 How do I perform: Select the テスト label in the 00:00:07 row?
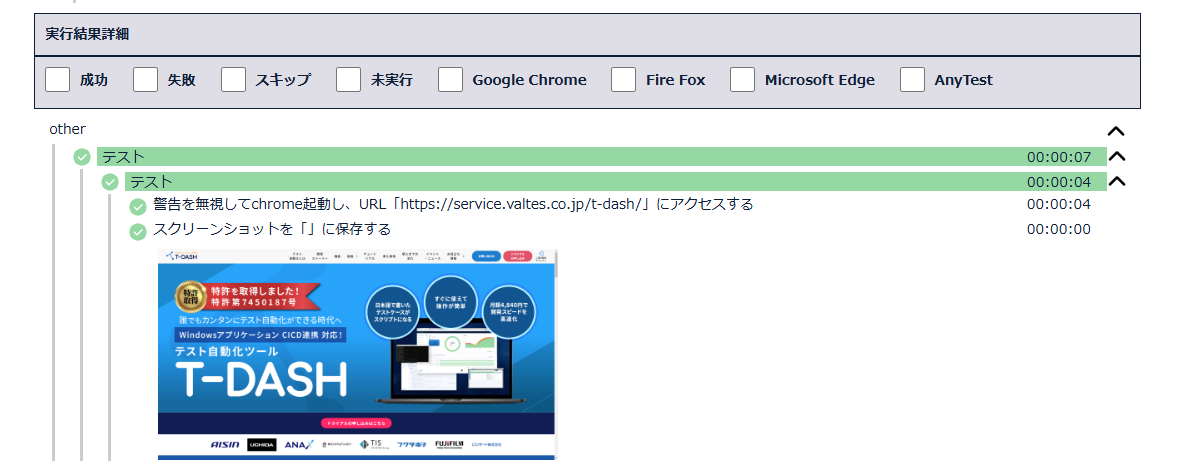[x=124, y=157]
